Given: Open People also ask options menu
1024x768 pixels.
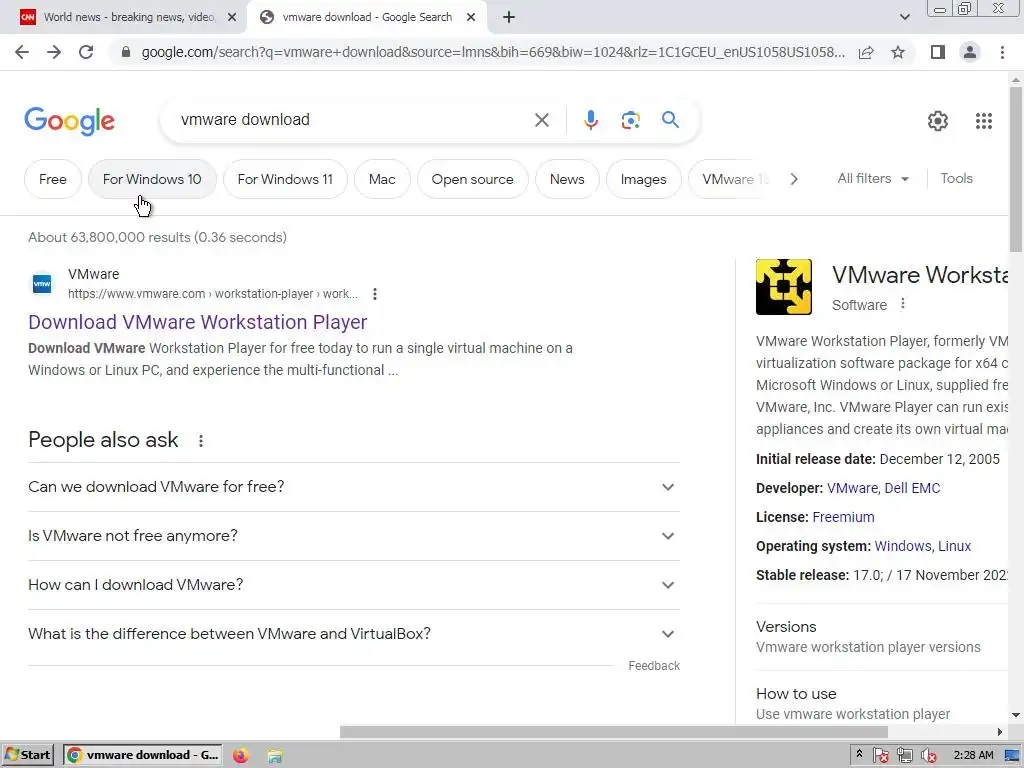Looking at the screenshot, I should (x=201, y=441).
